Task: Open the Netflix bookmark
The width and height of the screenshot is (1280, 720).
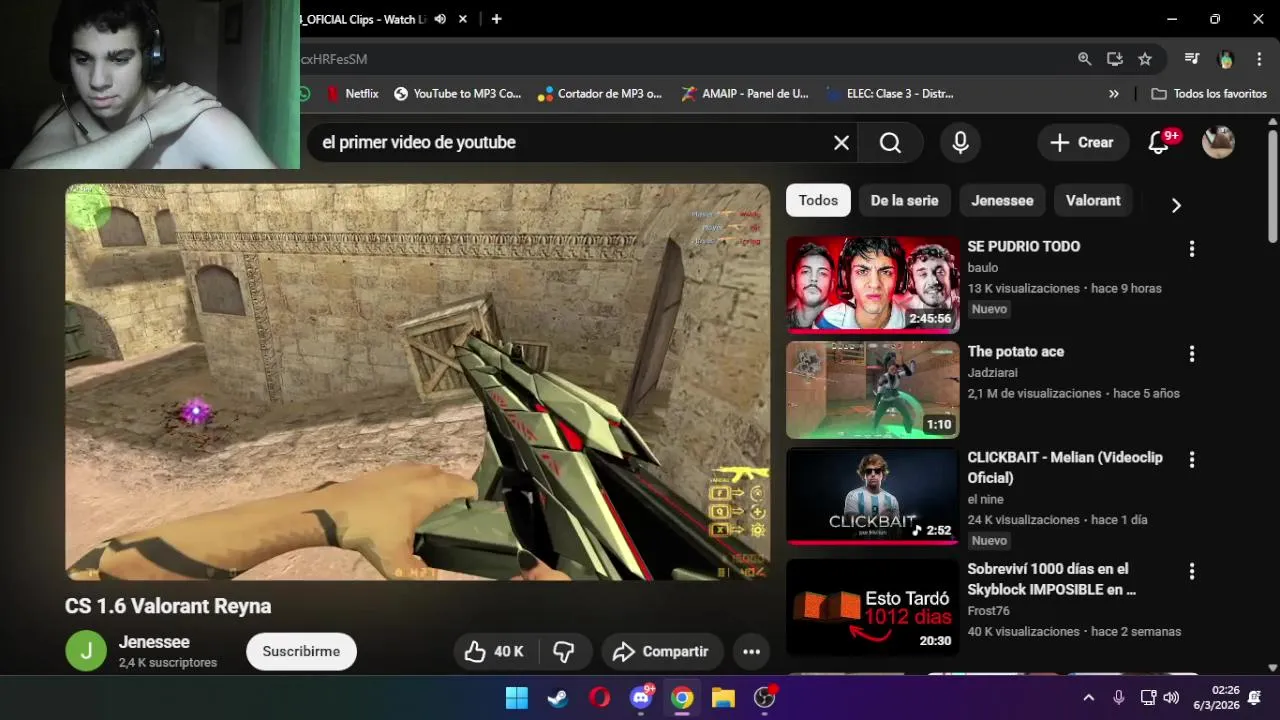Action: pyautogui.click(x=352, y=94)
